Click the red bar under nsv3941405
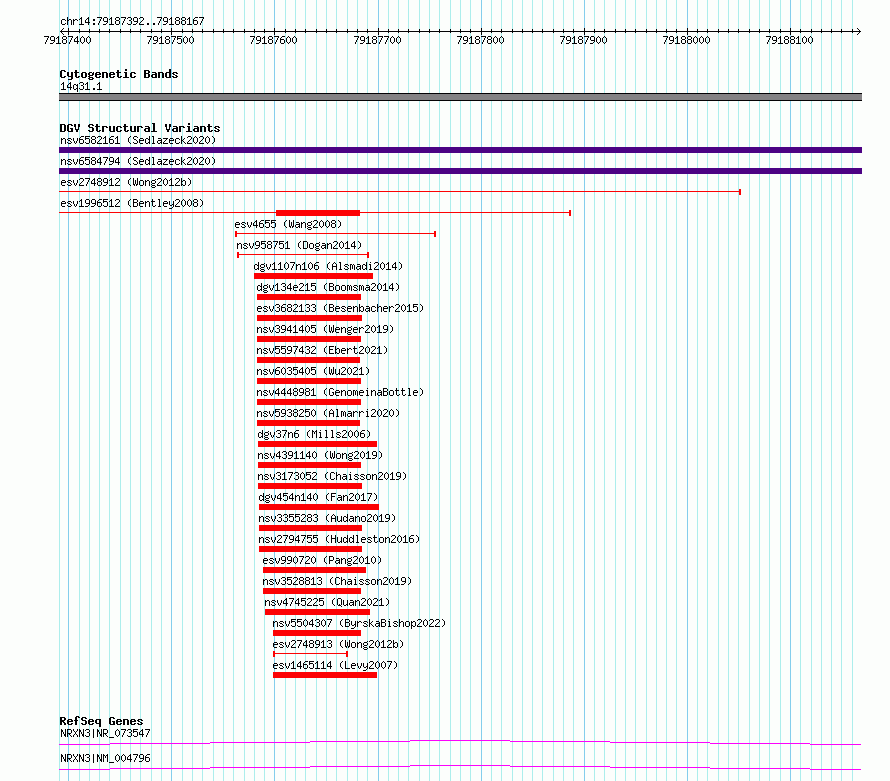 (309, 339)
